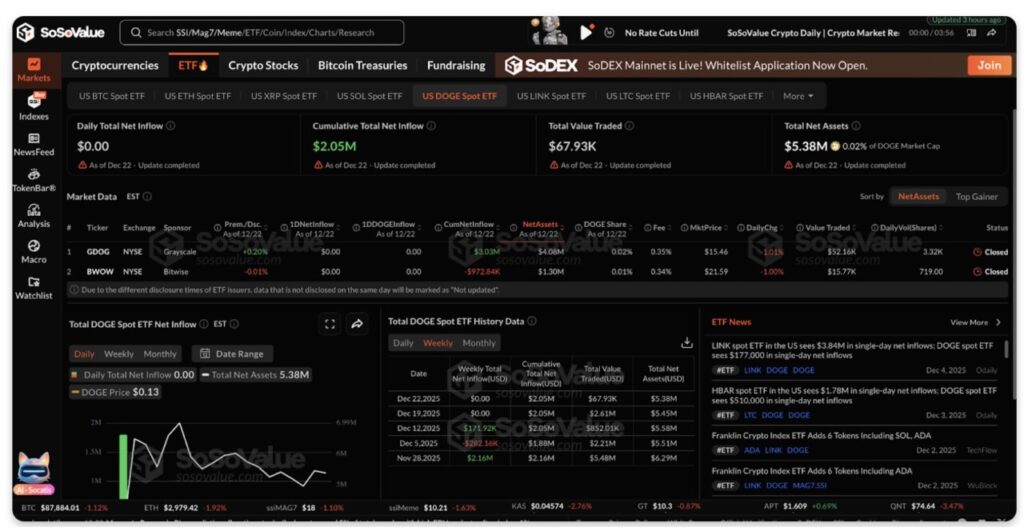This screenshot has width=1024, height=527.
Task: Open the Watchlist sidebar icon
Action: click(33, 287)
